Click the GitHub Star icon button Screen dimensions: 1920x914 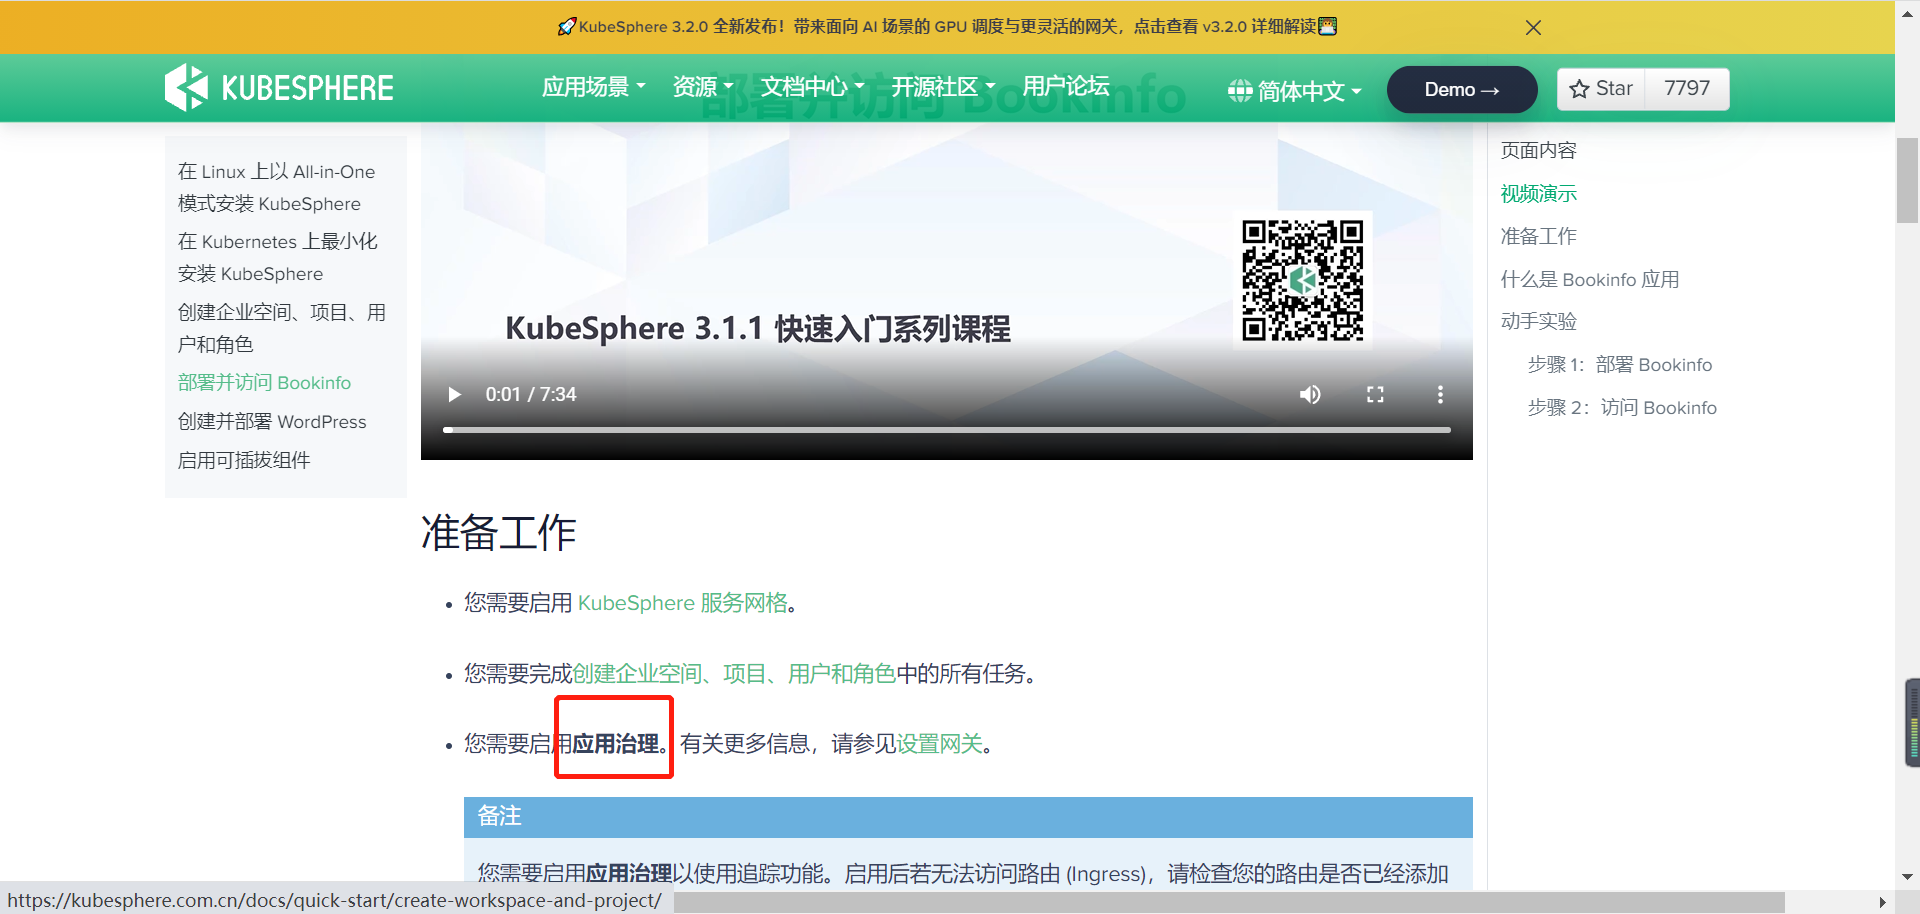pos(1601,89)
